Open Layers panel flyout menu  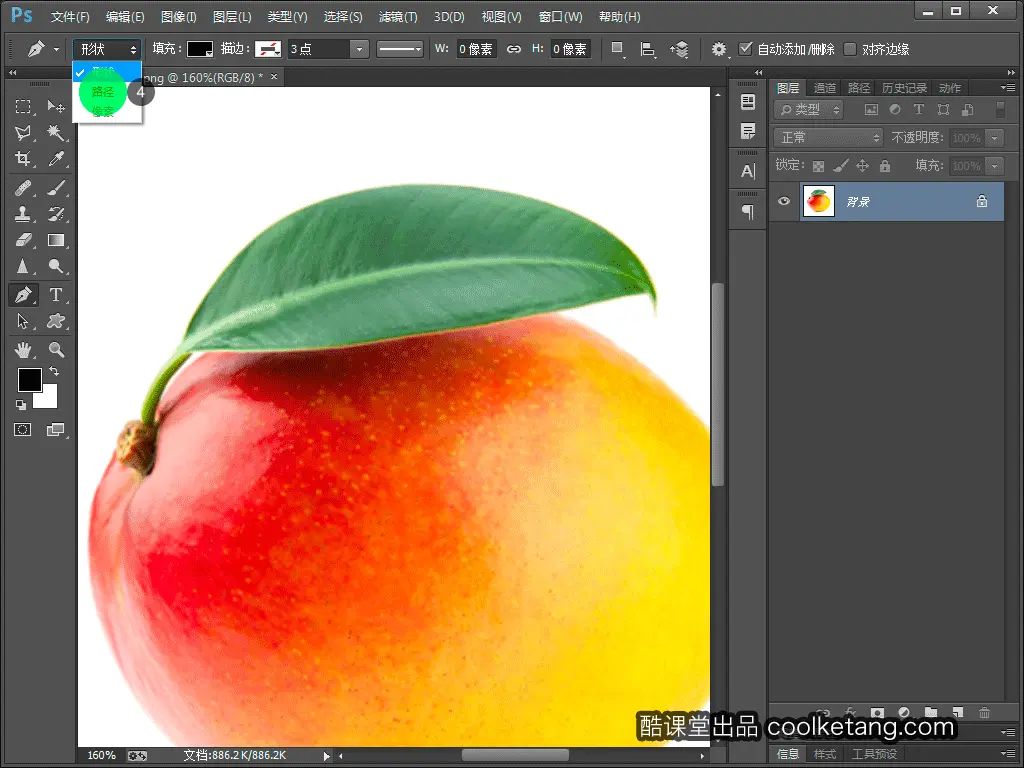point(1008,88)
